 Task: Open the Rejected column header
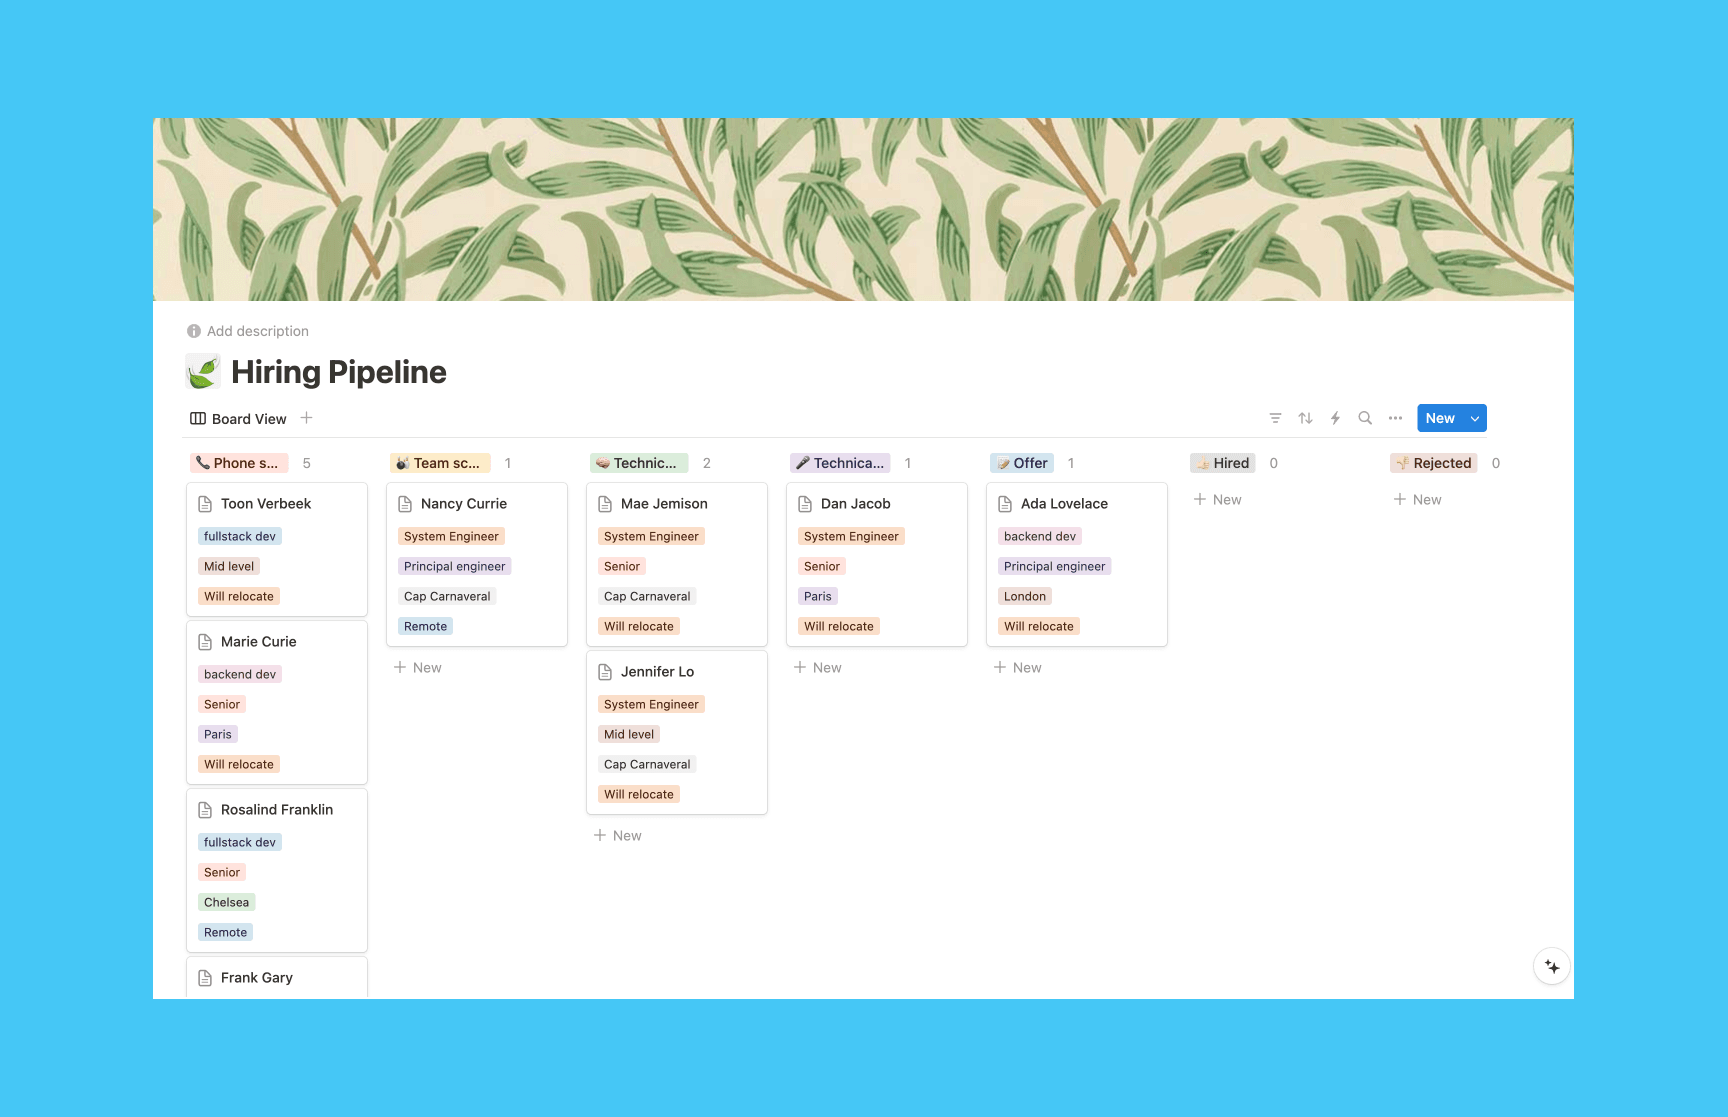(x=1434, y=463)
